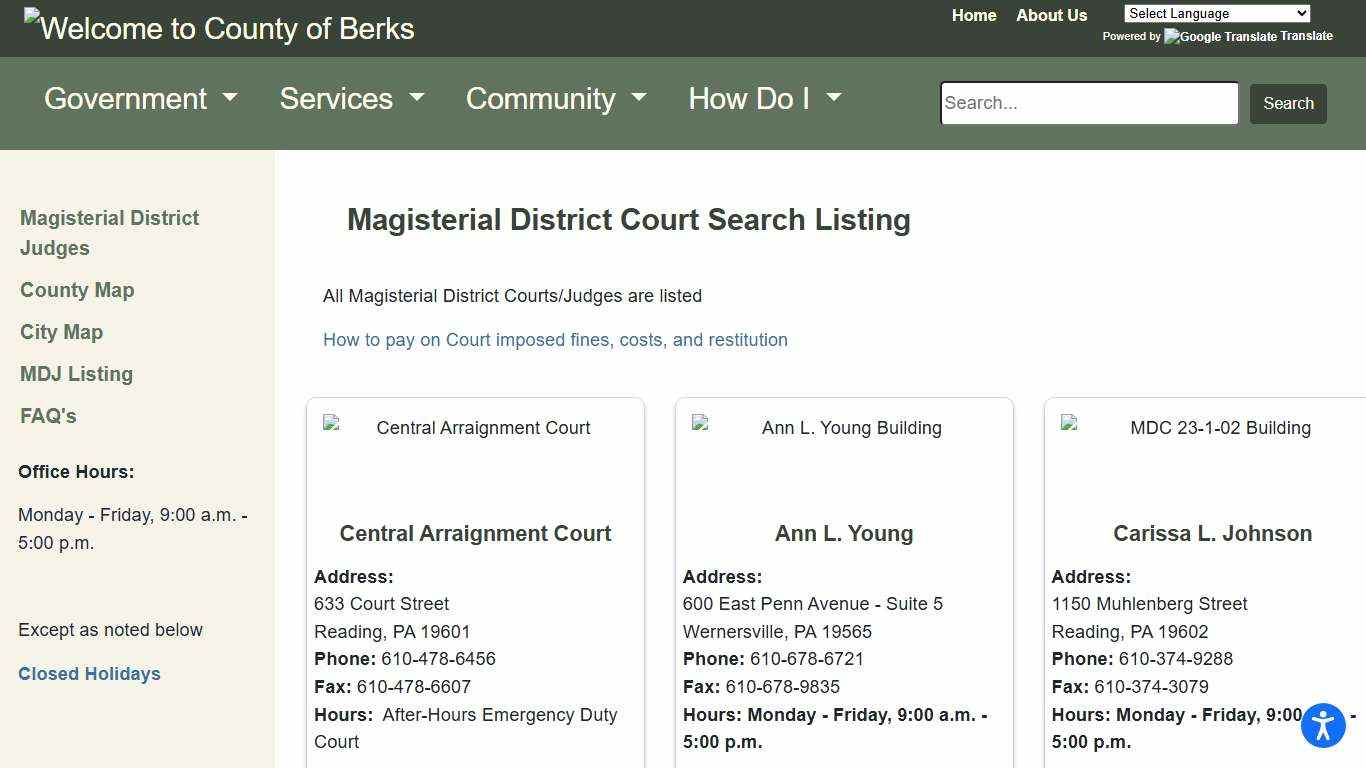Open the MDJ Listing page
This screenshot has height=768, width=1366.
76,374
